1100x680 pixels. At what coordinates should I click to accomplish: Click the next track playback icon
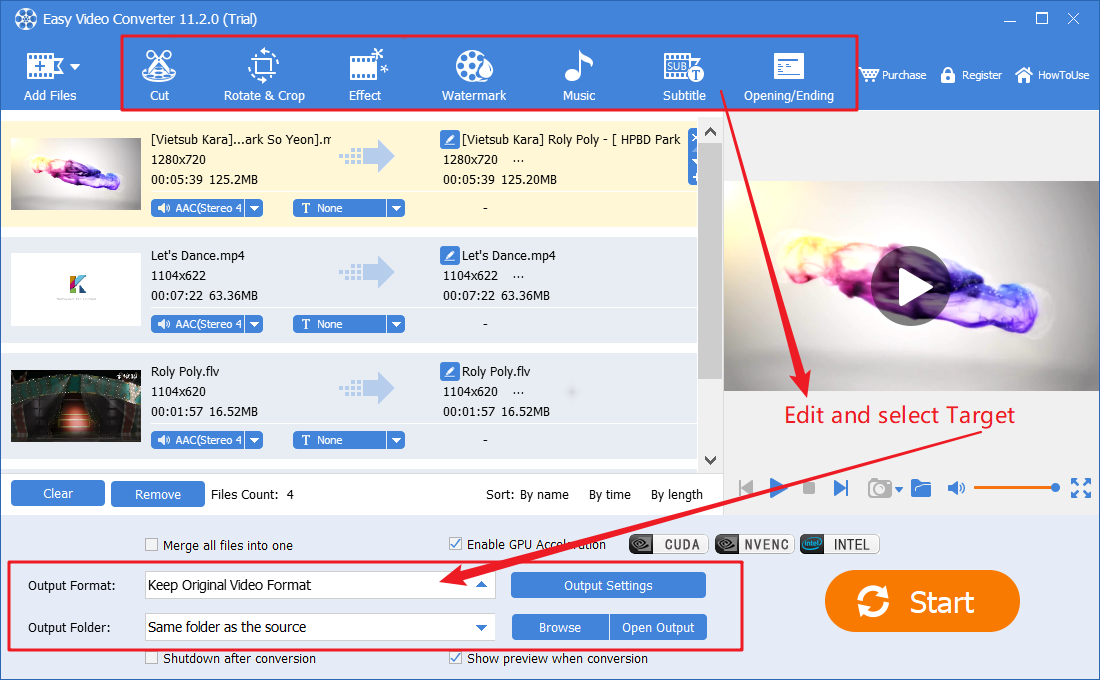click(841, 488)
